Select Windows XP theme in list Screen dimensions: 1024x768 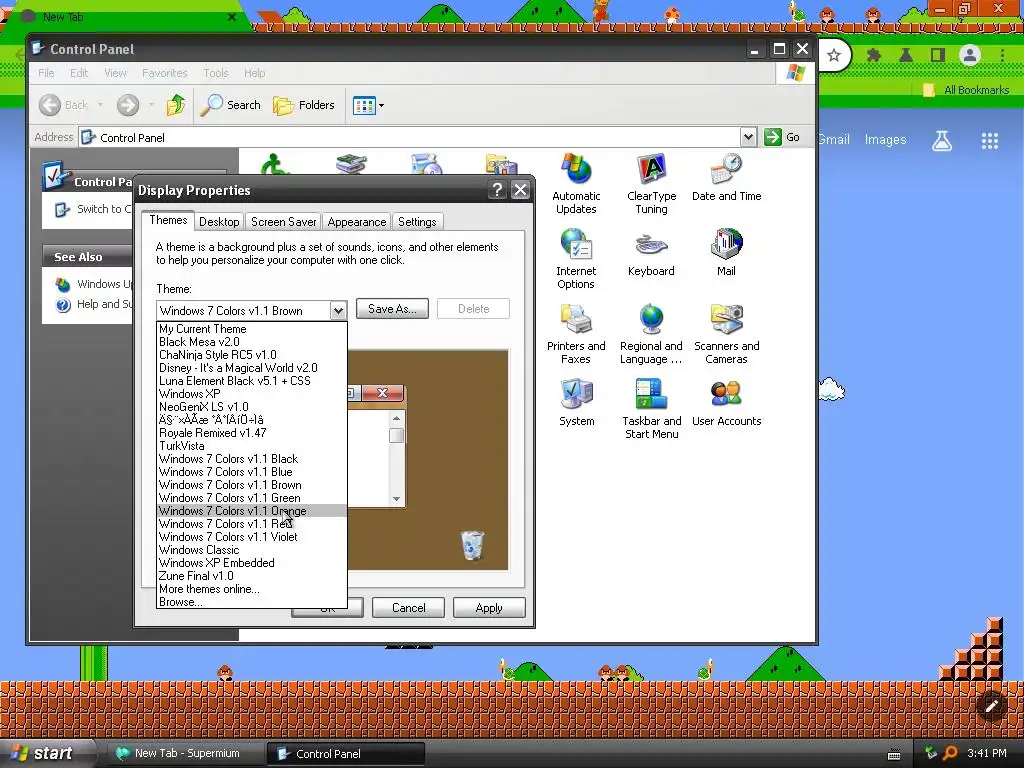(x=252, y=394)
